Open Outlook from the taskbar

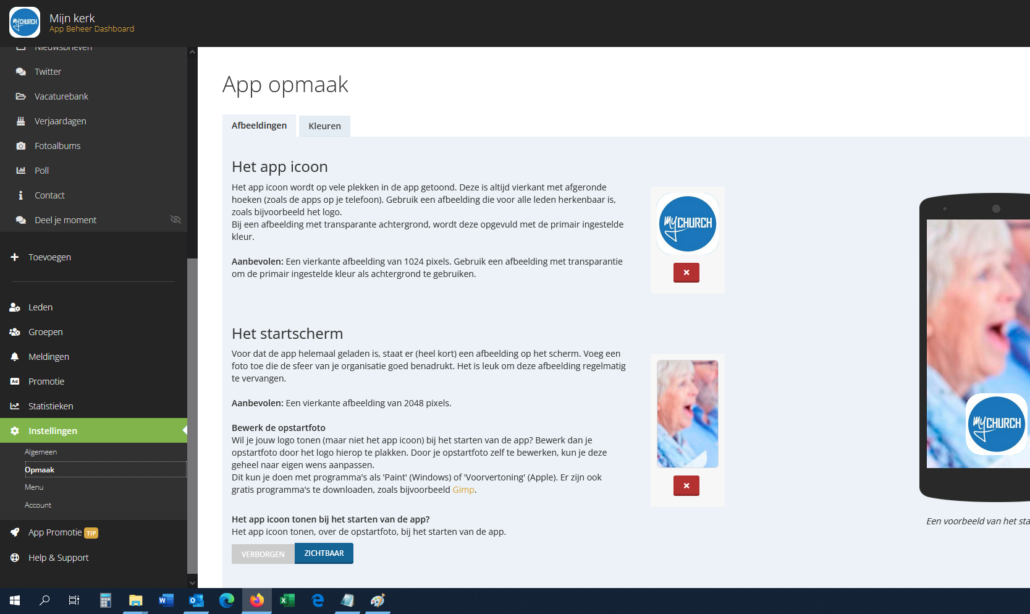click(x=196, y=600)
